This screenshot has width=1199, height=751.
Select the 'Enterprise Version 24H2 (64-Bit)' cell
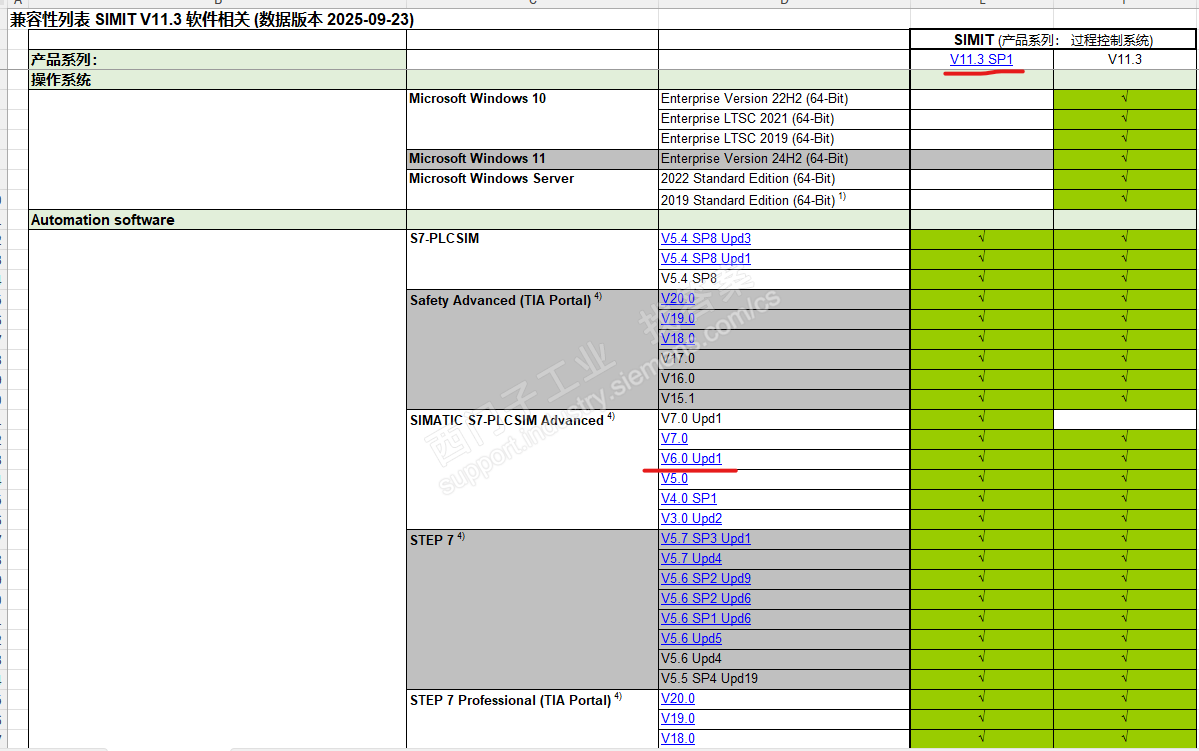pos(784,158)
